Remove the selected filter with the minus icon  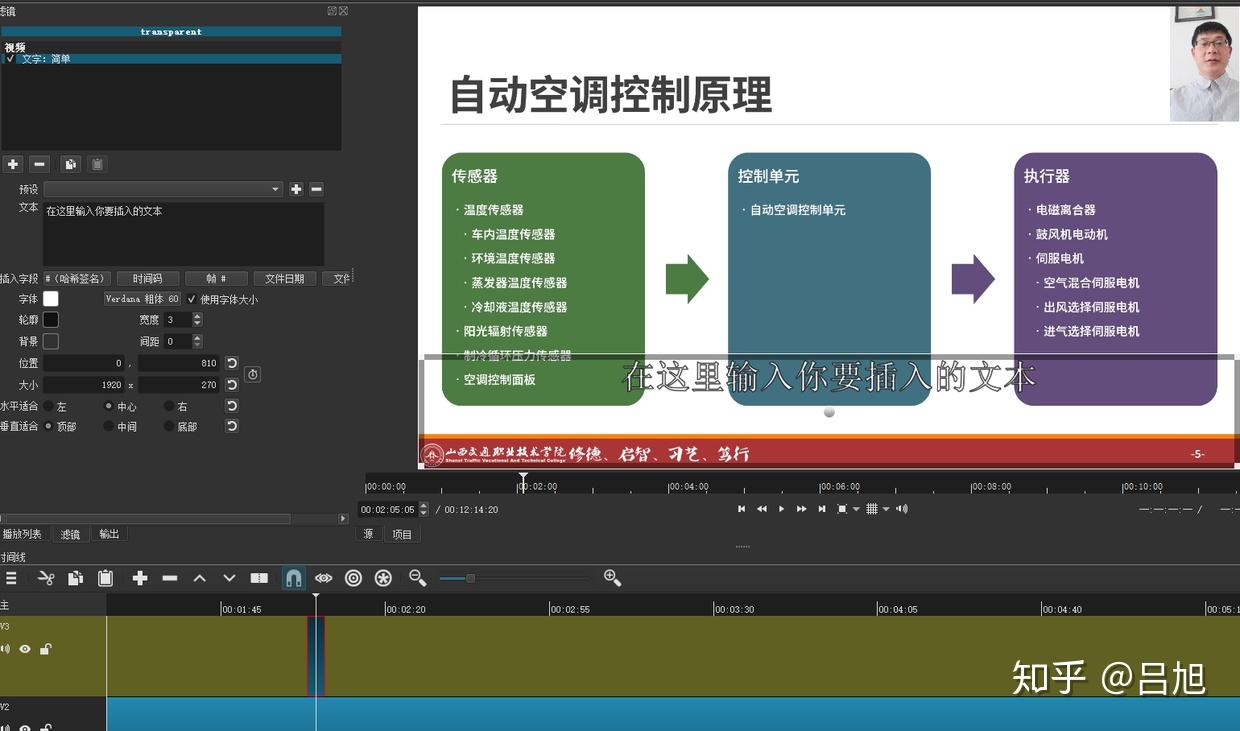40,164
